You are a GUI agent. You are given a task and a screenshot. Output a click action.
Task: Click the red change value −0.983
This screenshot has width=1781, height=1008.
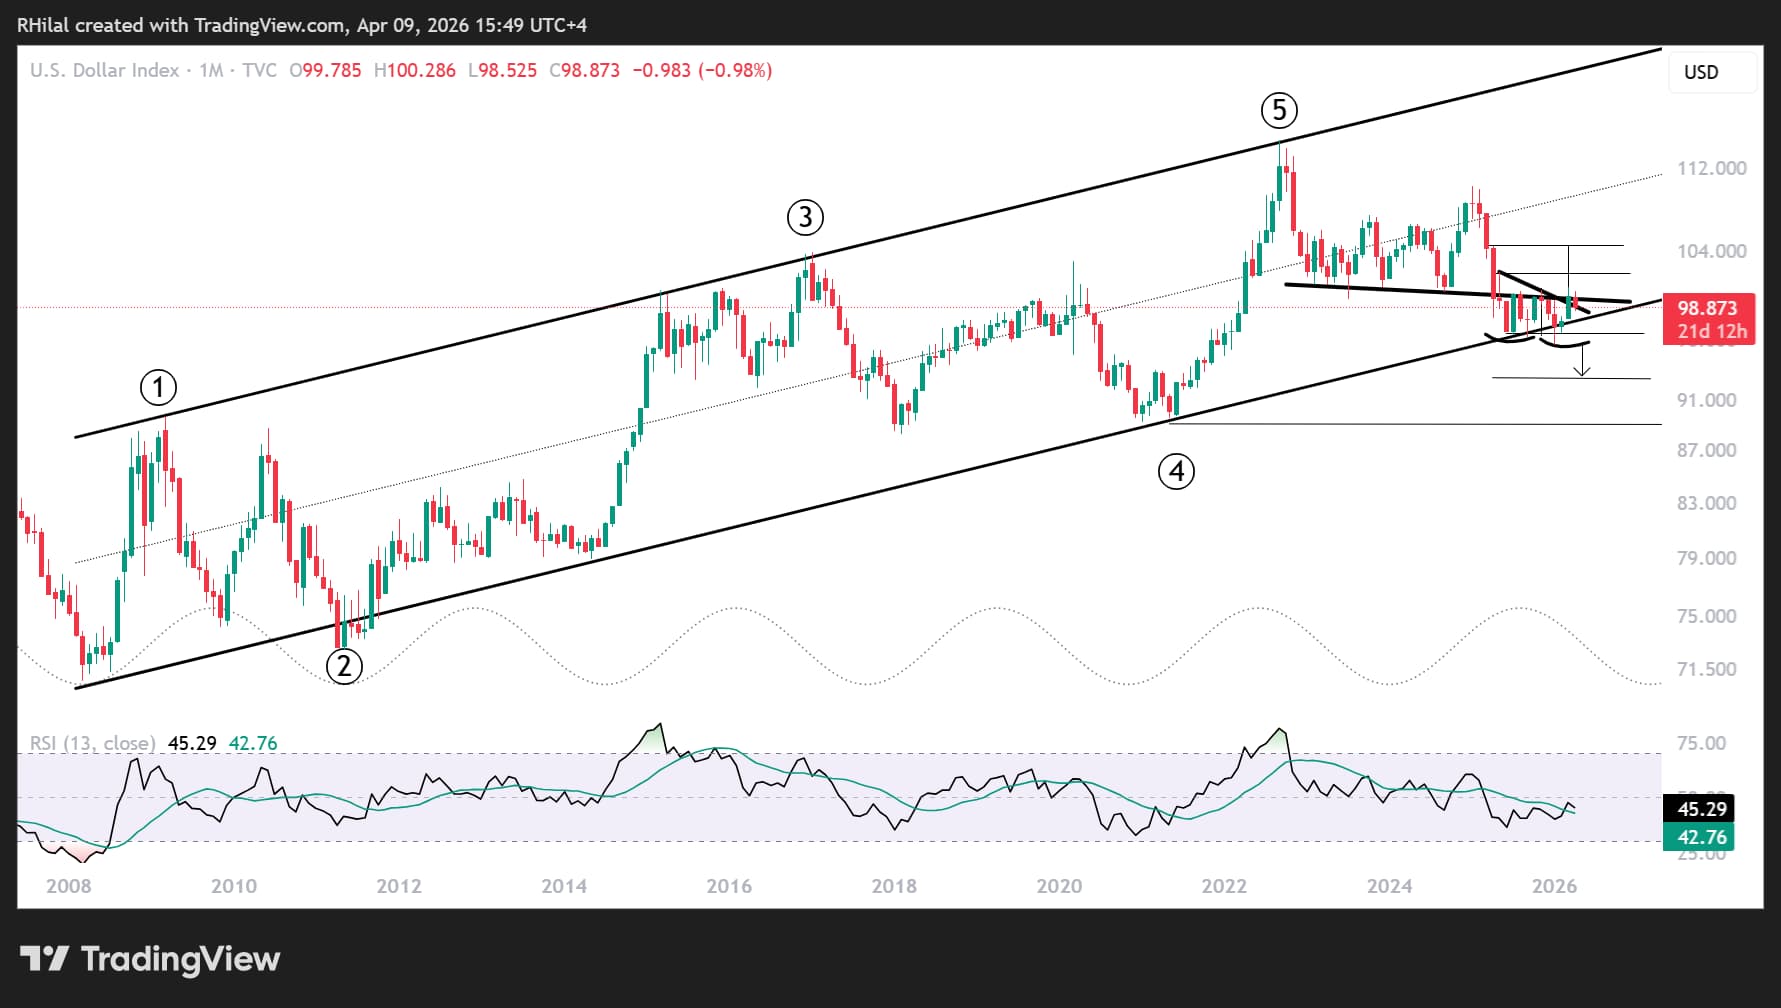pyautogui.click(x=661, y=70)
